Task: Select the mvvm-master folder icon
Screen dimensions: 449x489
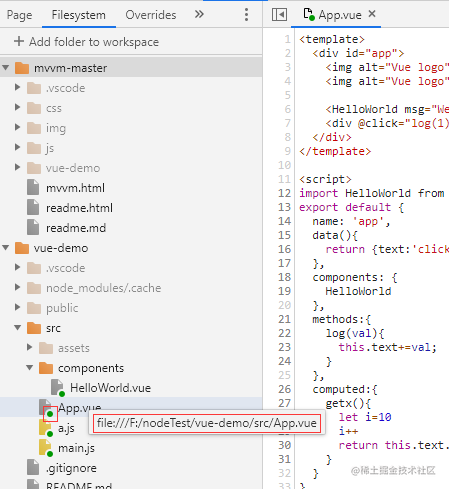Action: [x=22, y=68]
